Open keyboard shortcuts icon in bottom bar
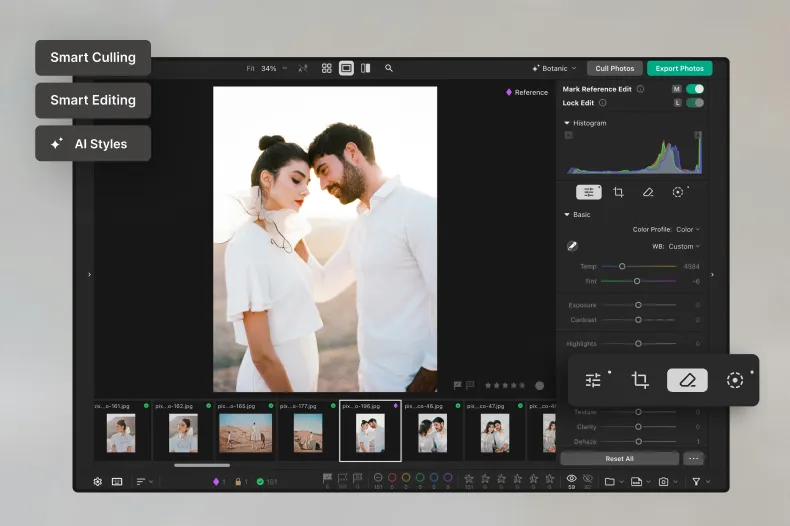The height and width of the screenshot is (526, 790). click(117, 482)
